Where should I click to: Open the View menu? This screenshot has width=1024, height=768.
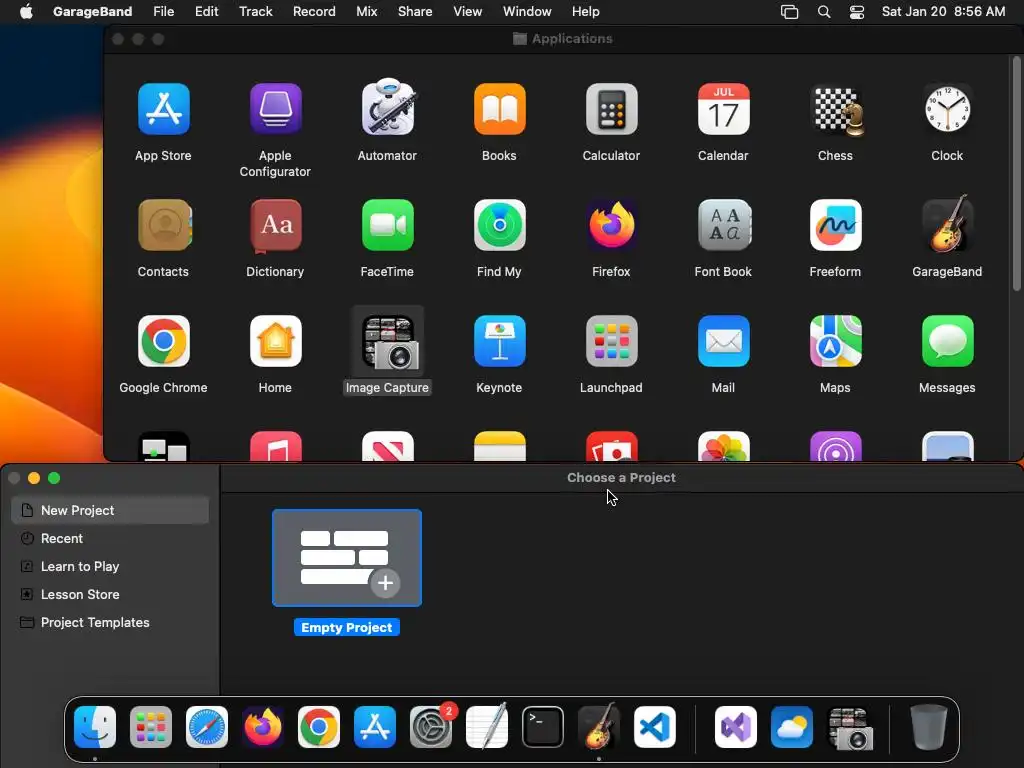pos(468,12)
